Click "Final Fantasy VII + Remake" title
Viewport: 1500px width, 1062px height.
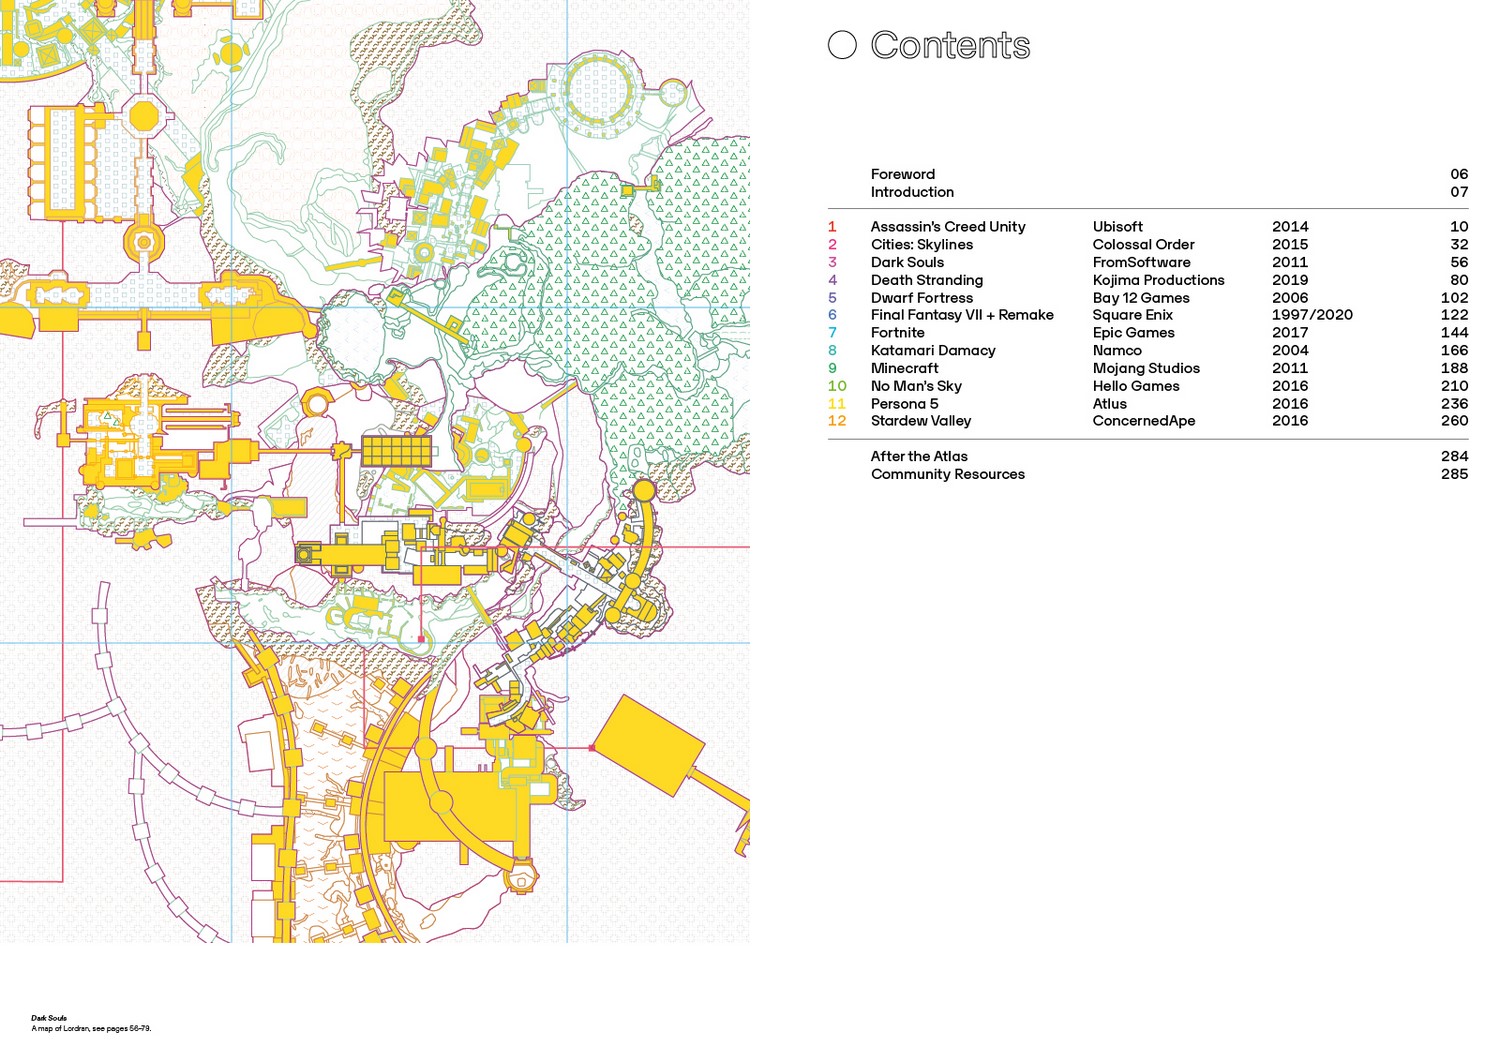962,315
